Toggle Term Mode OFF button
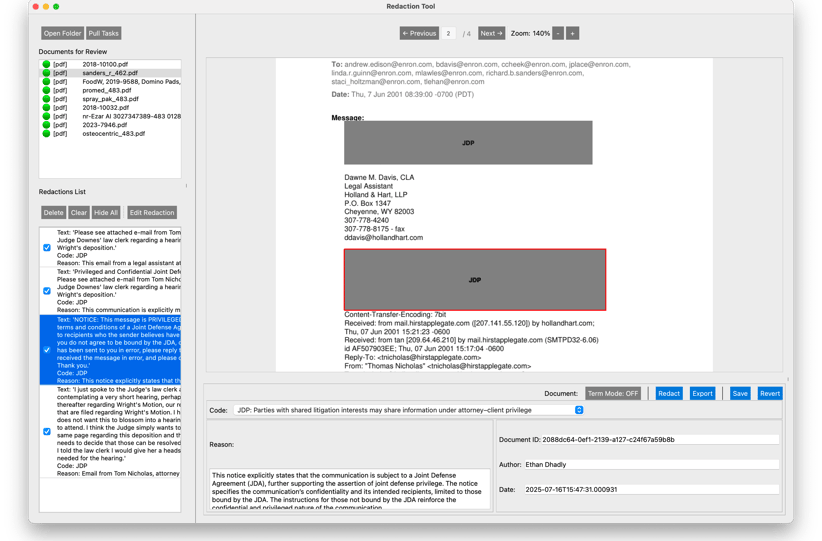Viewport: 822px width, 541px height. tap(613, 393)
